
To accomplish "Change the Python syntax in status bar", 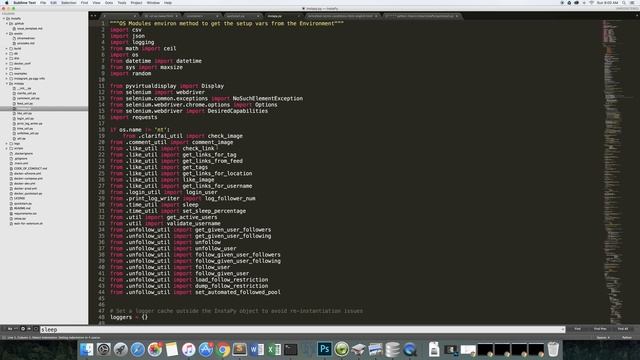I will coord(627,338).
